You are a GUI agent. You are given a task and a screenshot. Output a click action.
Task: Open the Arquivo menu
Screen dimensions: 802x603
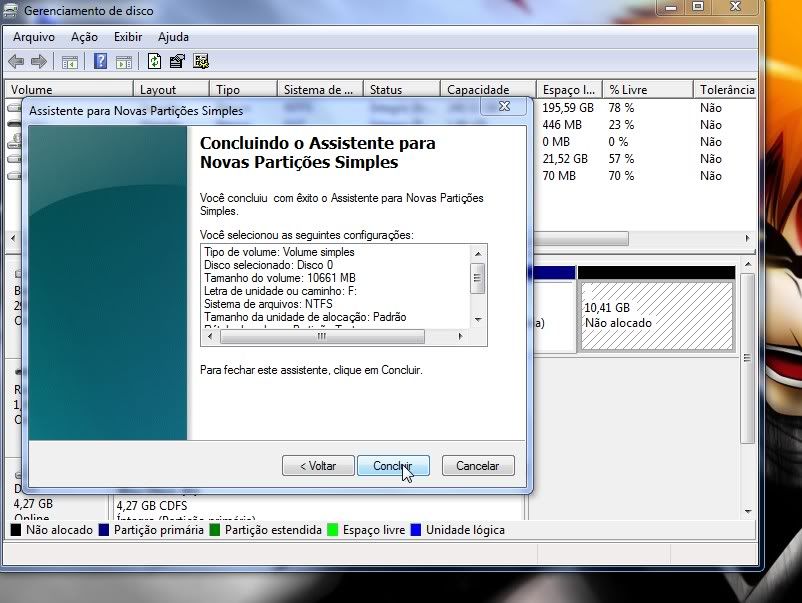(34, 37)
